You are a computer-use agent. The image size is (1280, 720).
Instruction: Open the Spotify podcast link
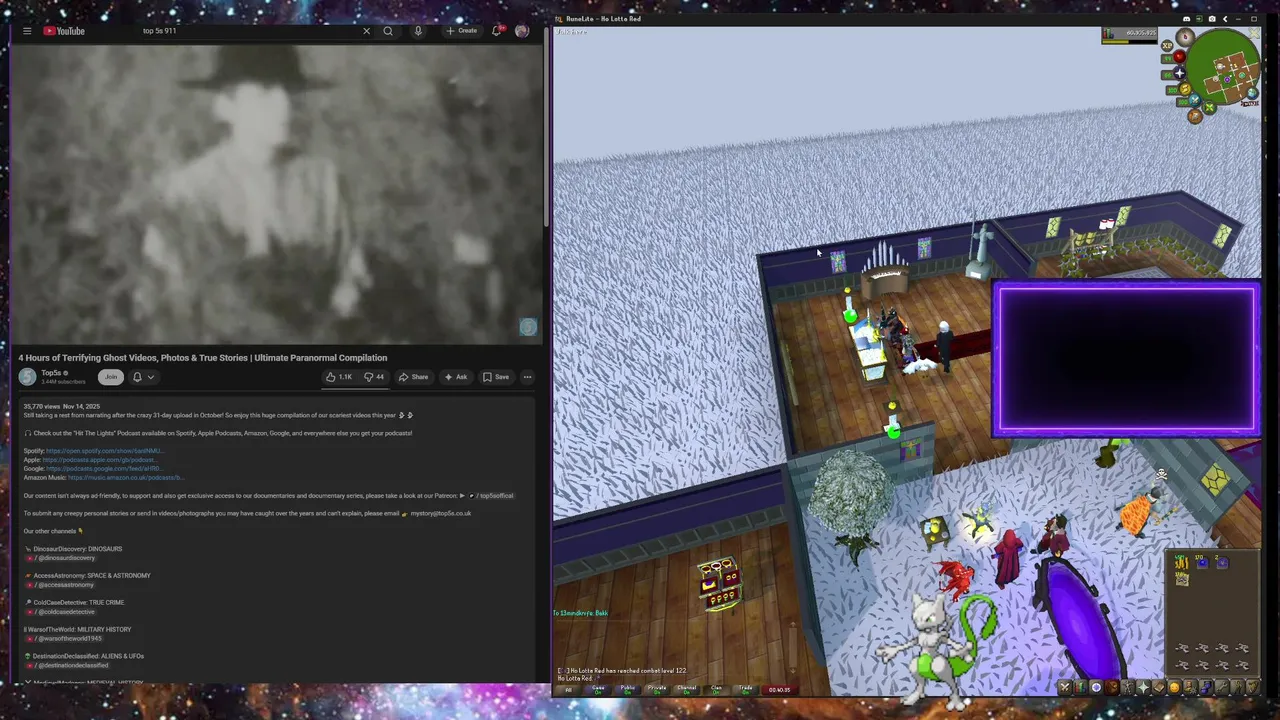[x=104, y=451]
